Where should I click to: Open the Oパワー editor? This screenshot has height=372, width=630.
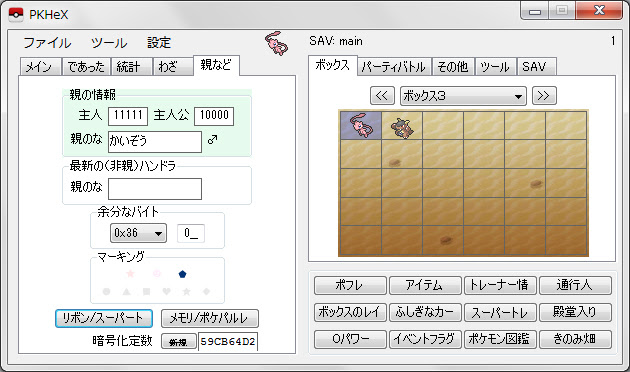350,339
